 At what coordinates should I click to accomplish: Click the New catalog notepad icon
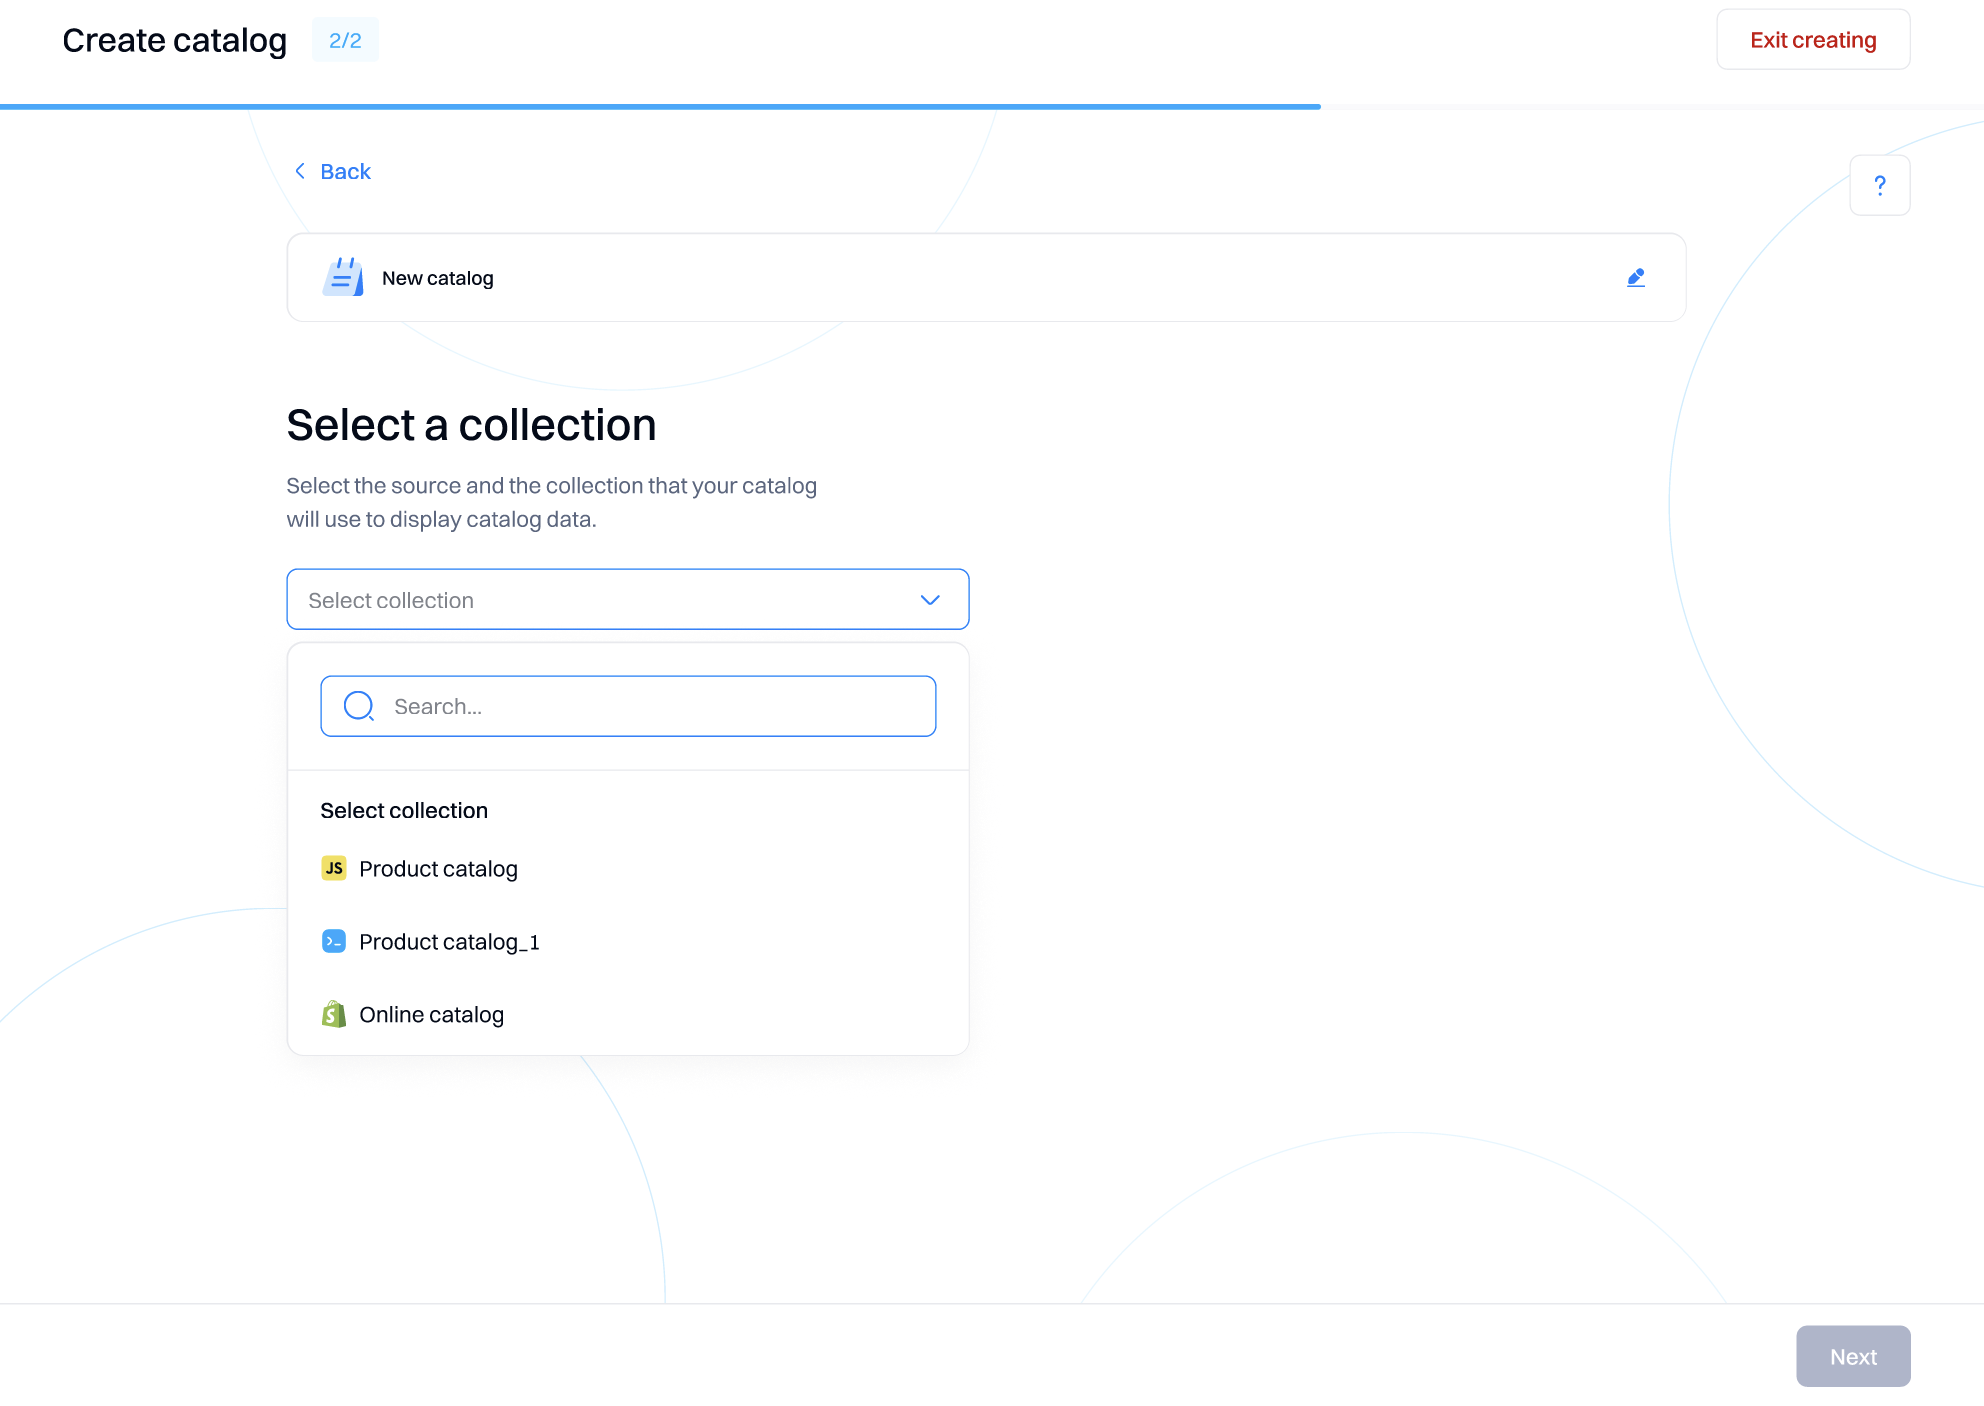(343, 277)
